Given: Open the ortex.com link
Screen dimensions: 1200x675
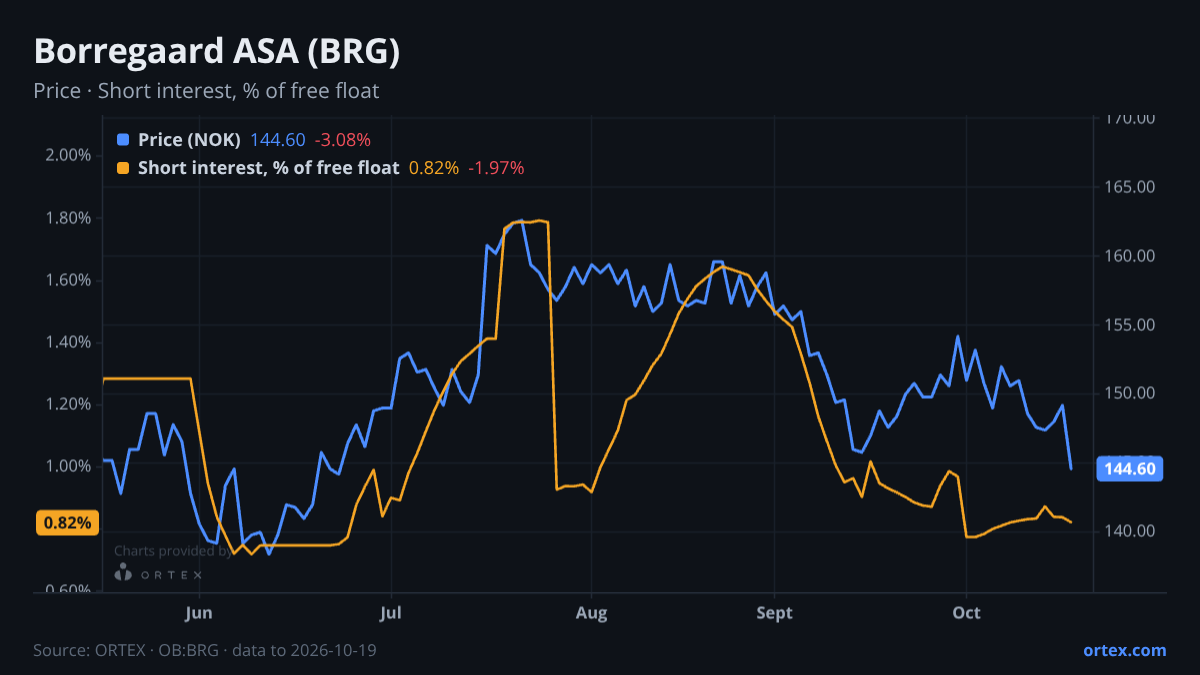Looking at the screenshot, I should 1124,650.
